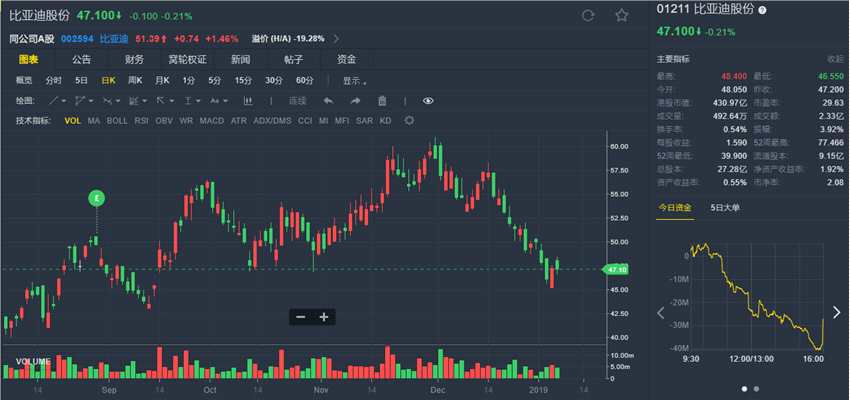This screenshot has height=400, width=850.
Task: Switch to 5日大单 panel tab
Action: (x=725, y=207)
